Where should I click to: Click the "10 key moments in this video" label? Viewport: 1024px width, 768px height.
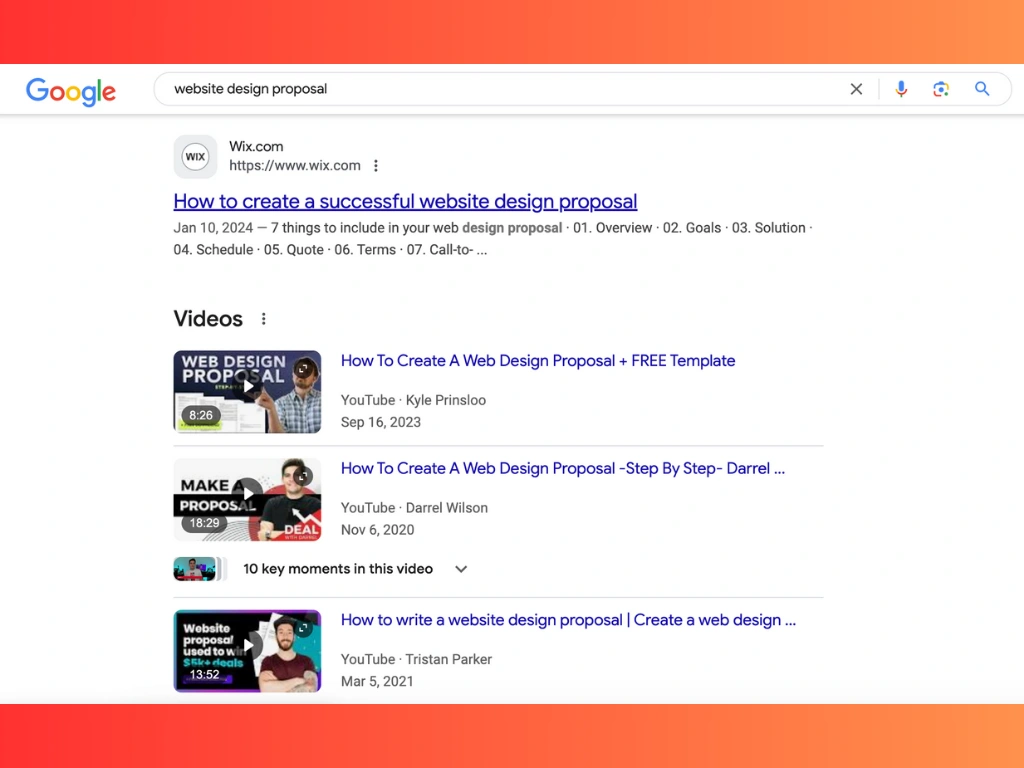coord(338,569)
